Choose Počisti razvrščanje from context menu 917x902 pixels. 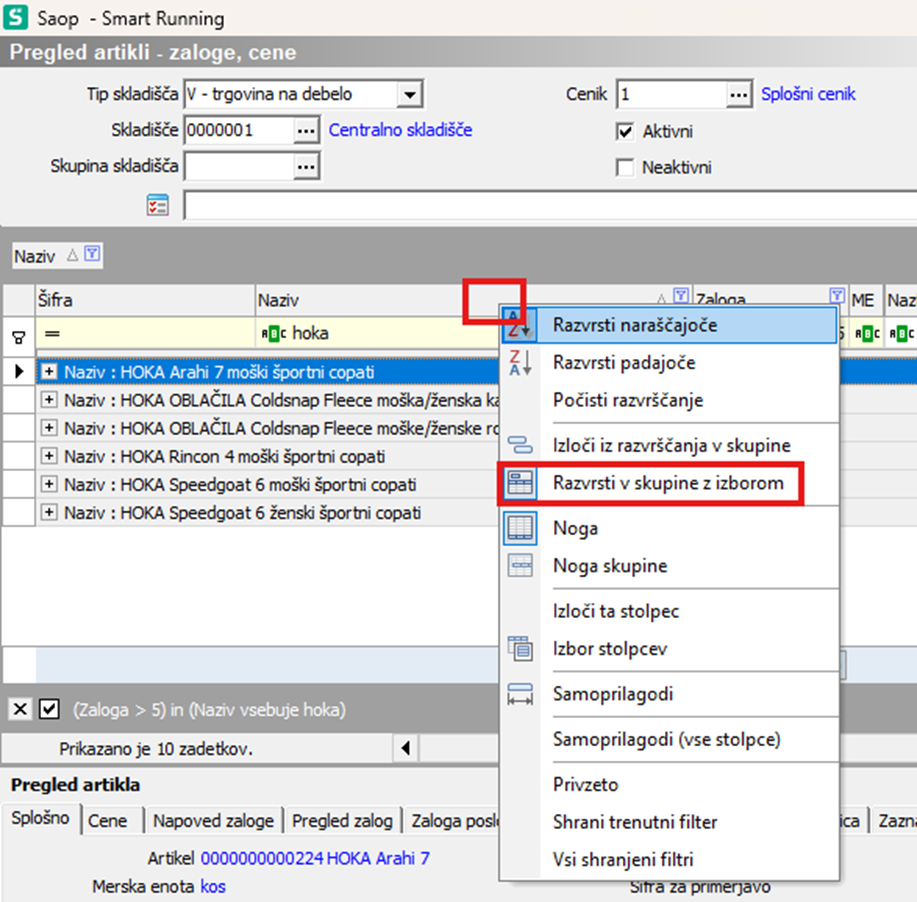(x=669, y=400)
